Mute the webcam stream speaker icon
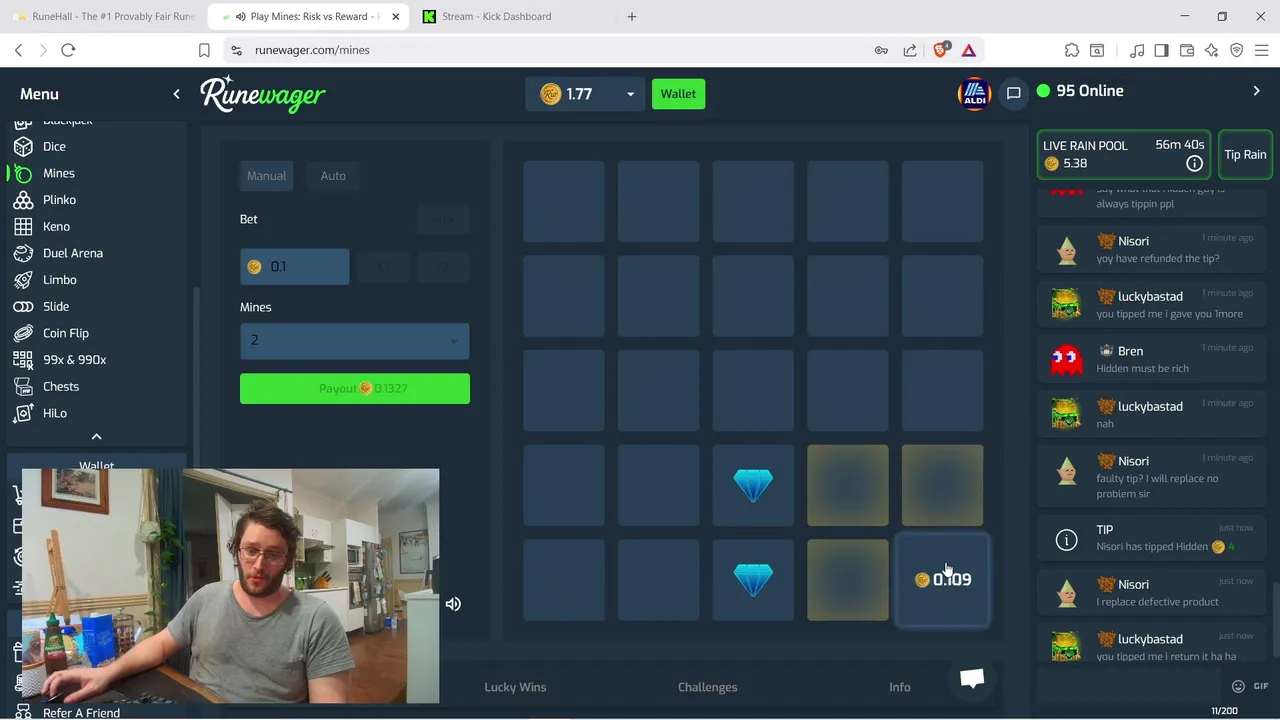This screenshot has height=720, width=1280. (x=453, y=604)
